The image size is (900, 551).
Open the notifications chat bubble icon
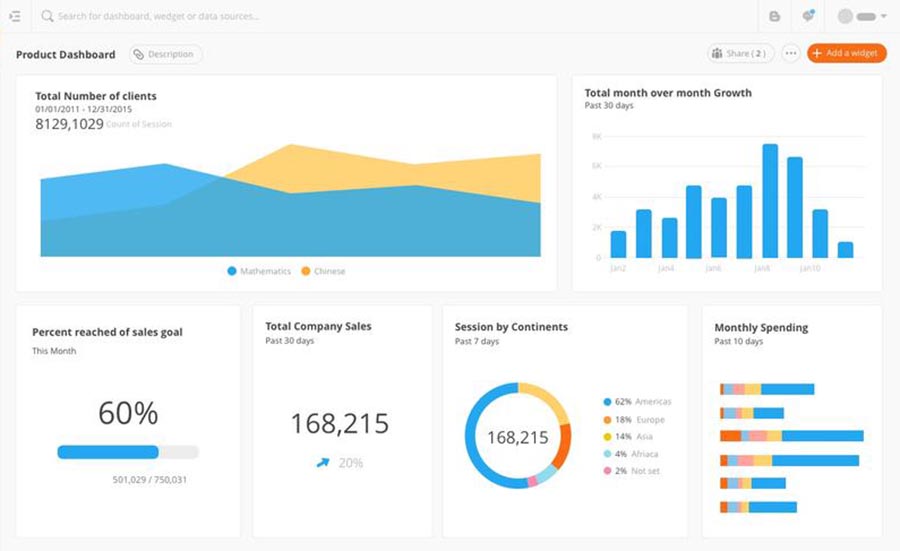point(807,16)
